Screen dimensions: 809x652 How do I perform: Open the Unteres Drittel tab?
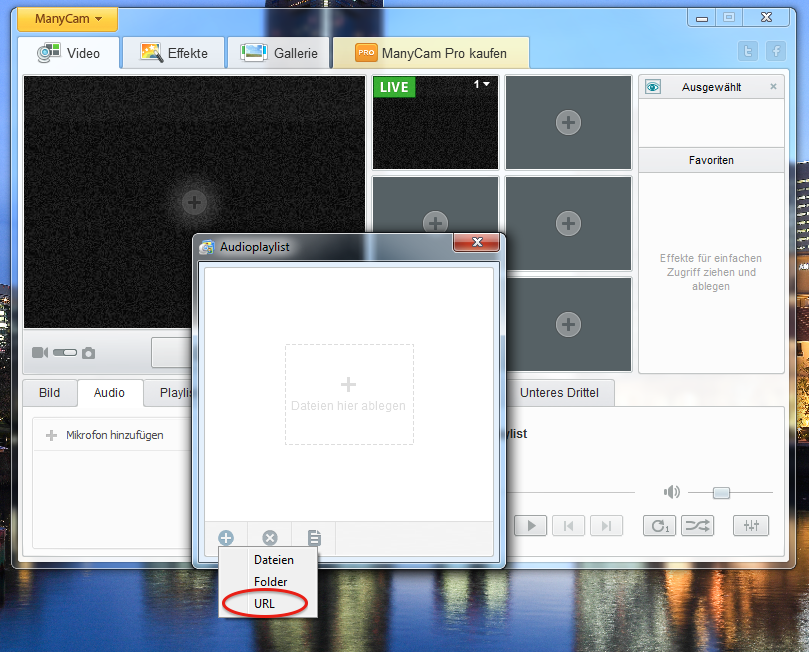tap(559, 393)
